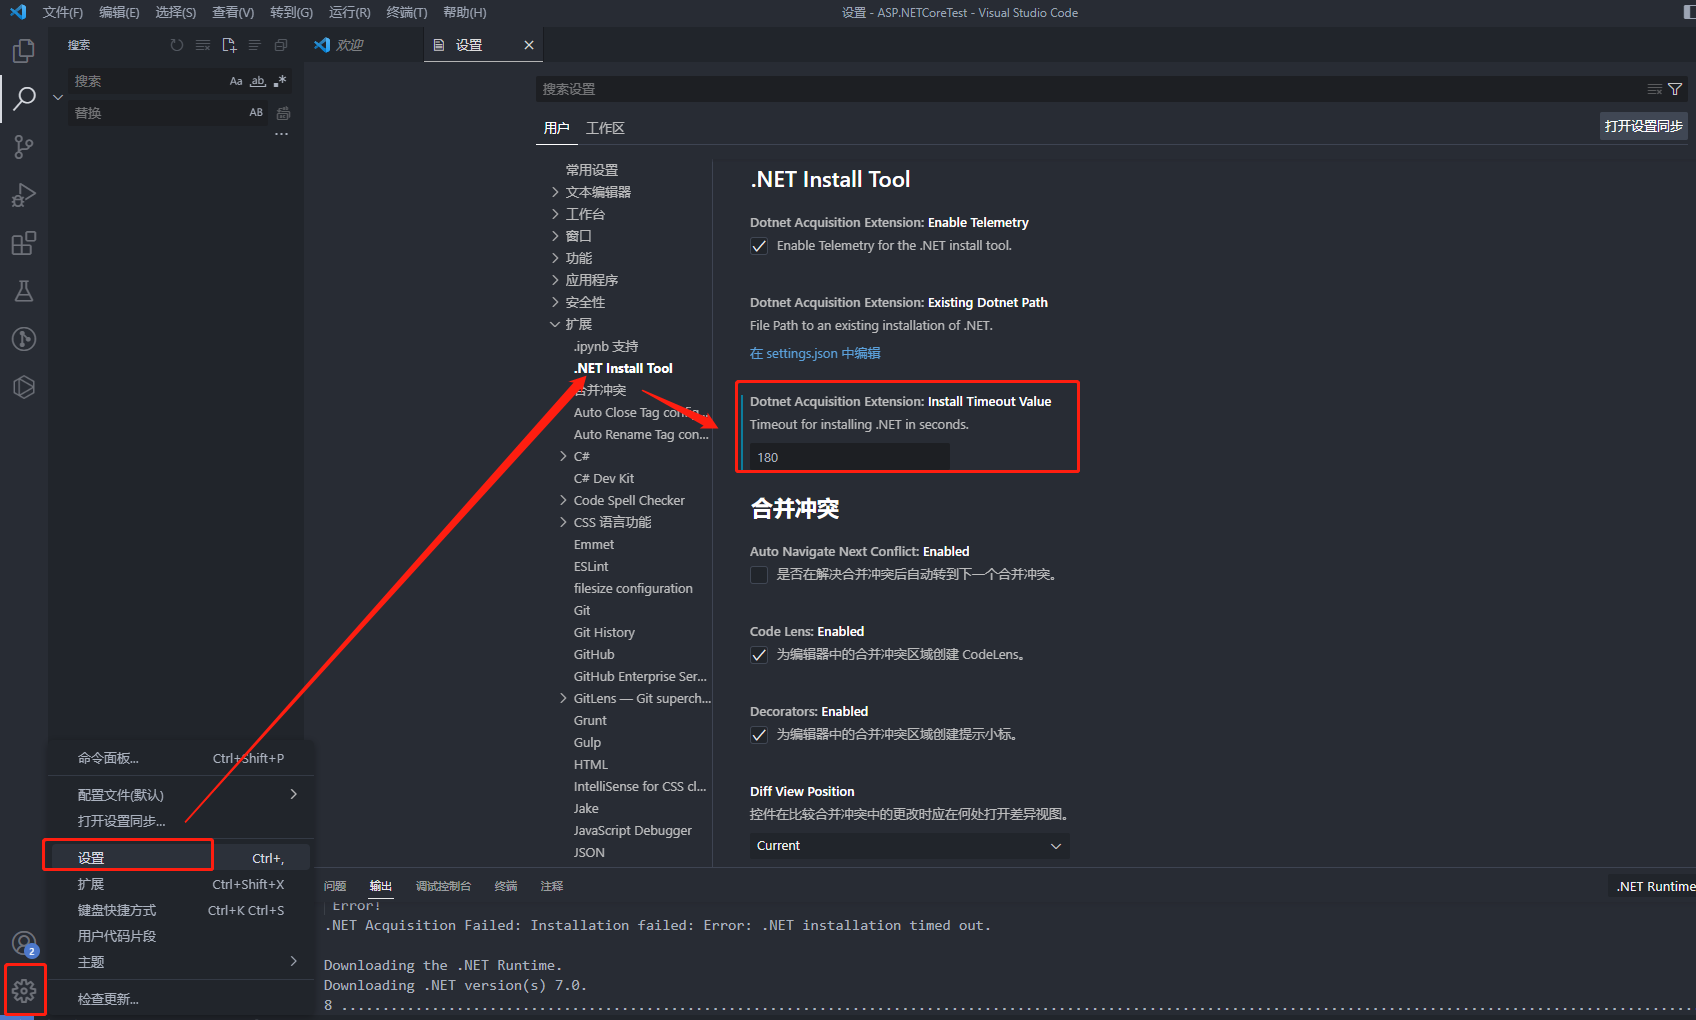The width and height of the screenshot is (1696, 1020).
Task: Open 主题 submenu in gear menu
Action: click(x=181, y=962)
